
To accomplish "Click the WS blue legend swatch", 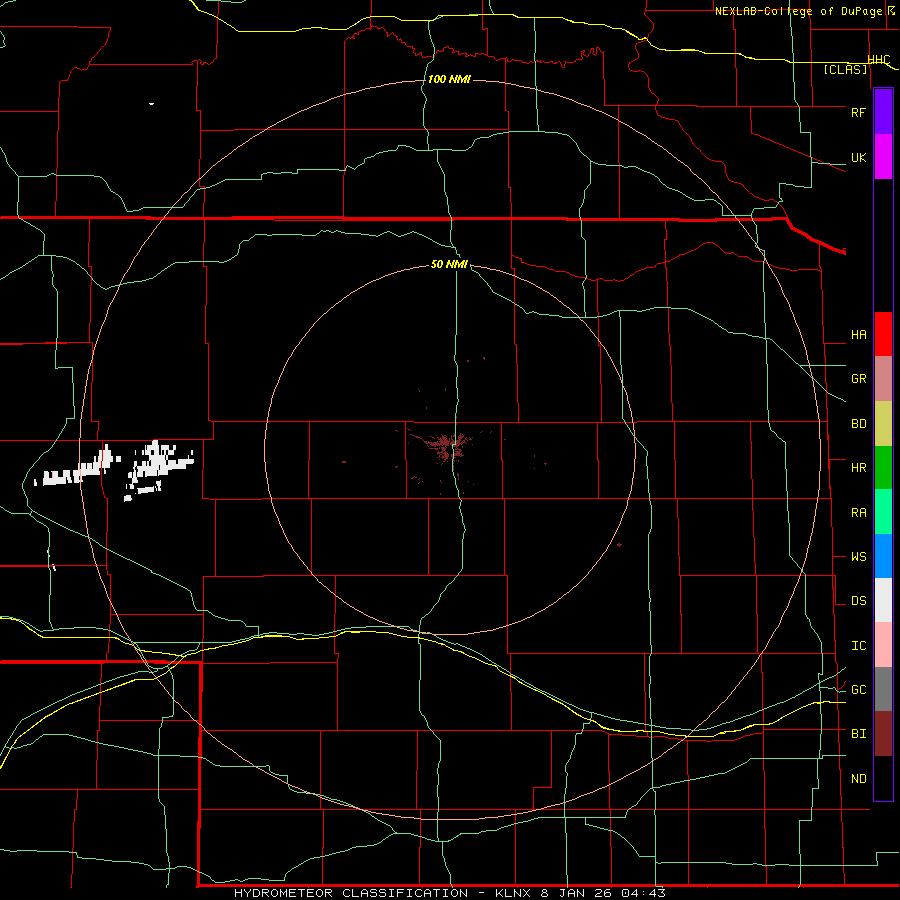I will (883, 556).
